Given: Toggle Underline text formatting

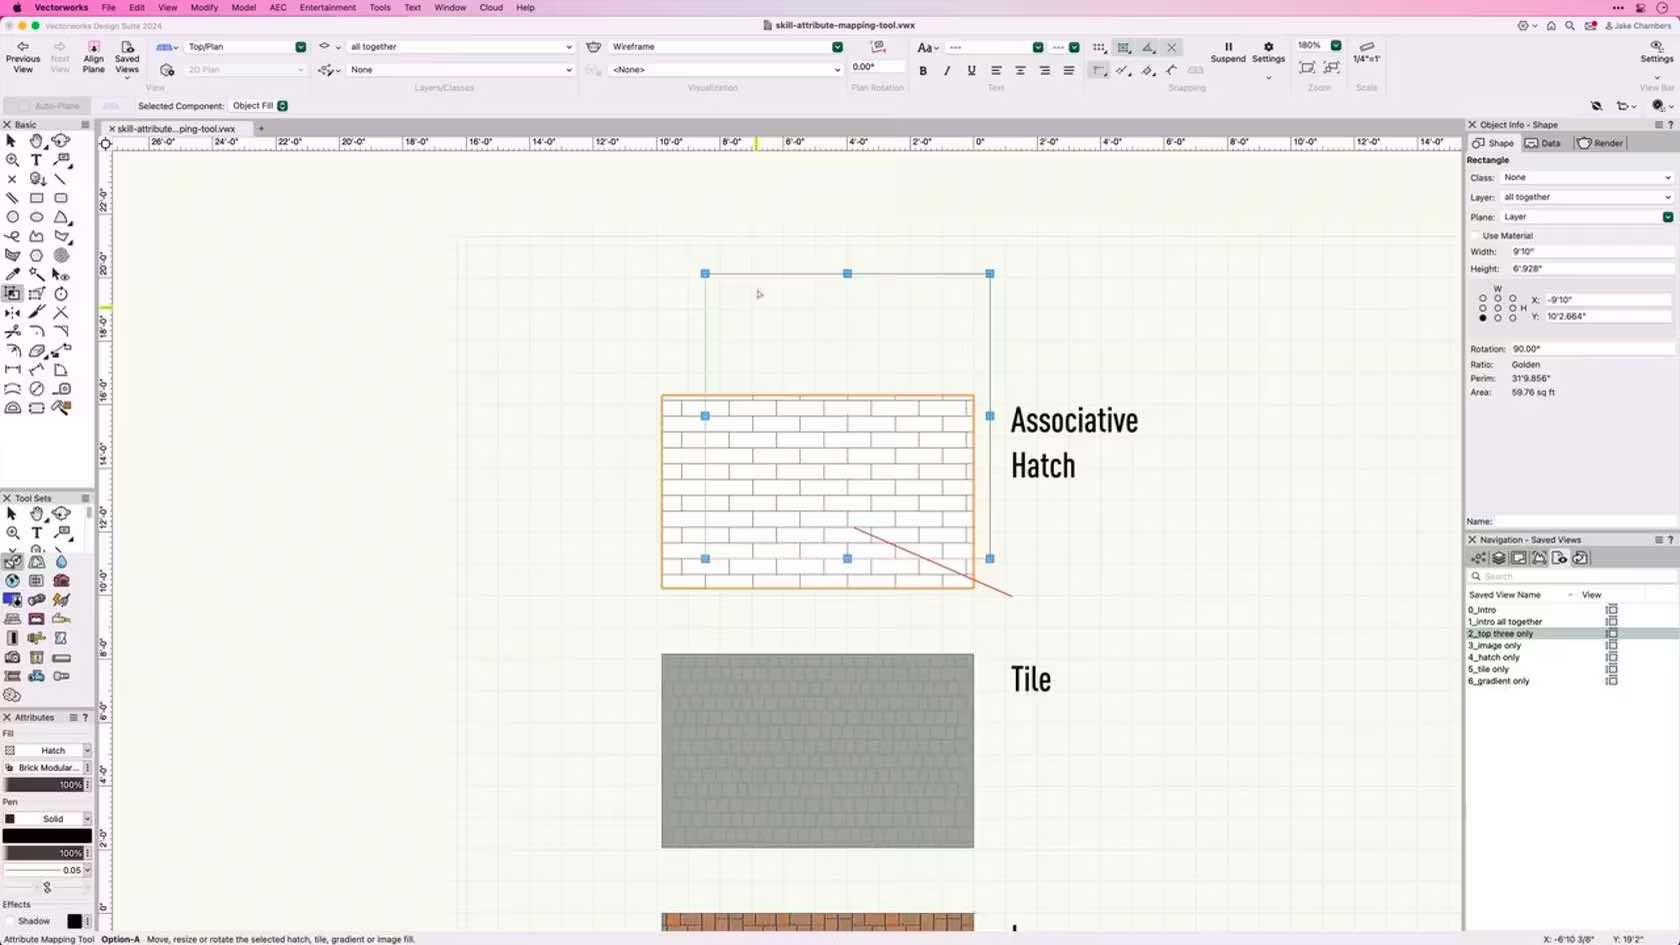Looking at the screenshot, I should click(x=971, y=71).
